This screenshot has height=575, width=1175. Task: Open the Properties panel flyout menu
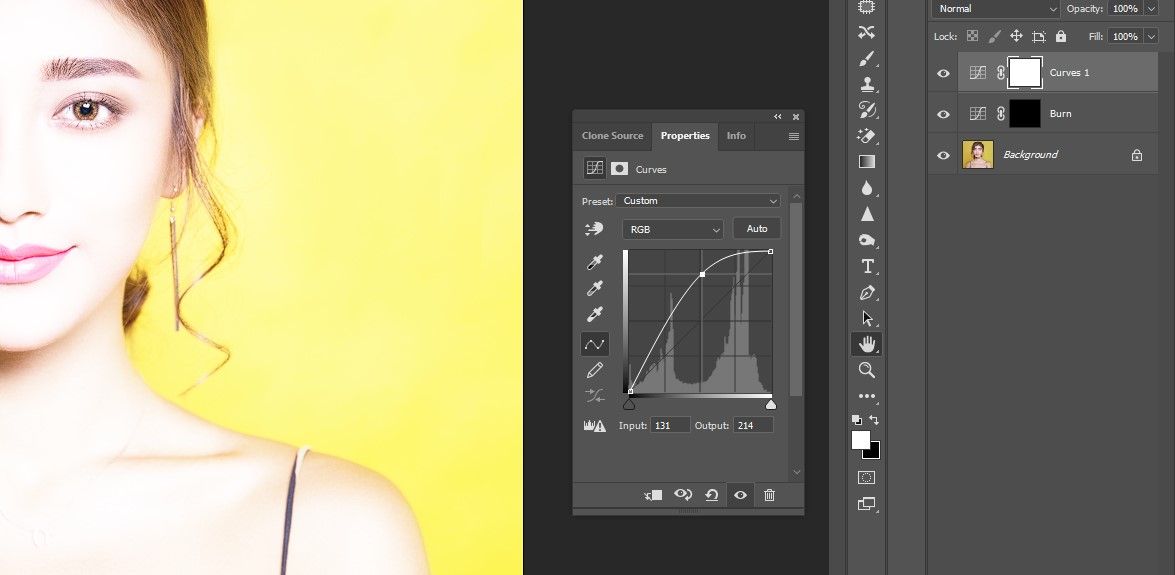tap(794, 136)
